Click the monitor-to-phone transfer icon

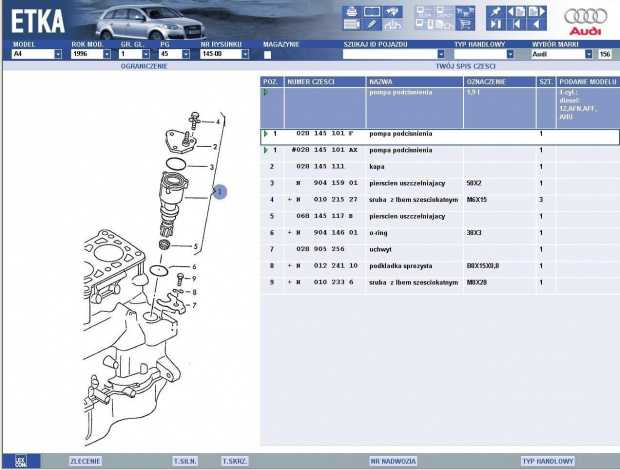point(424,25)
